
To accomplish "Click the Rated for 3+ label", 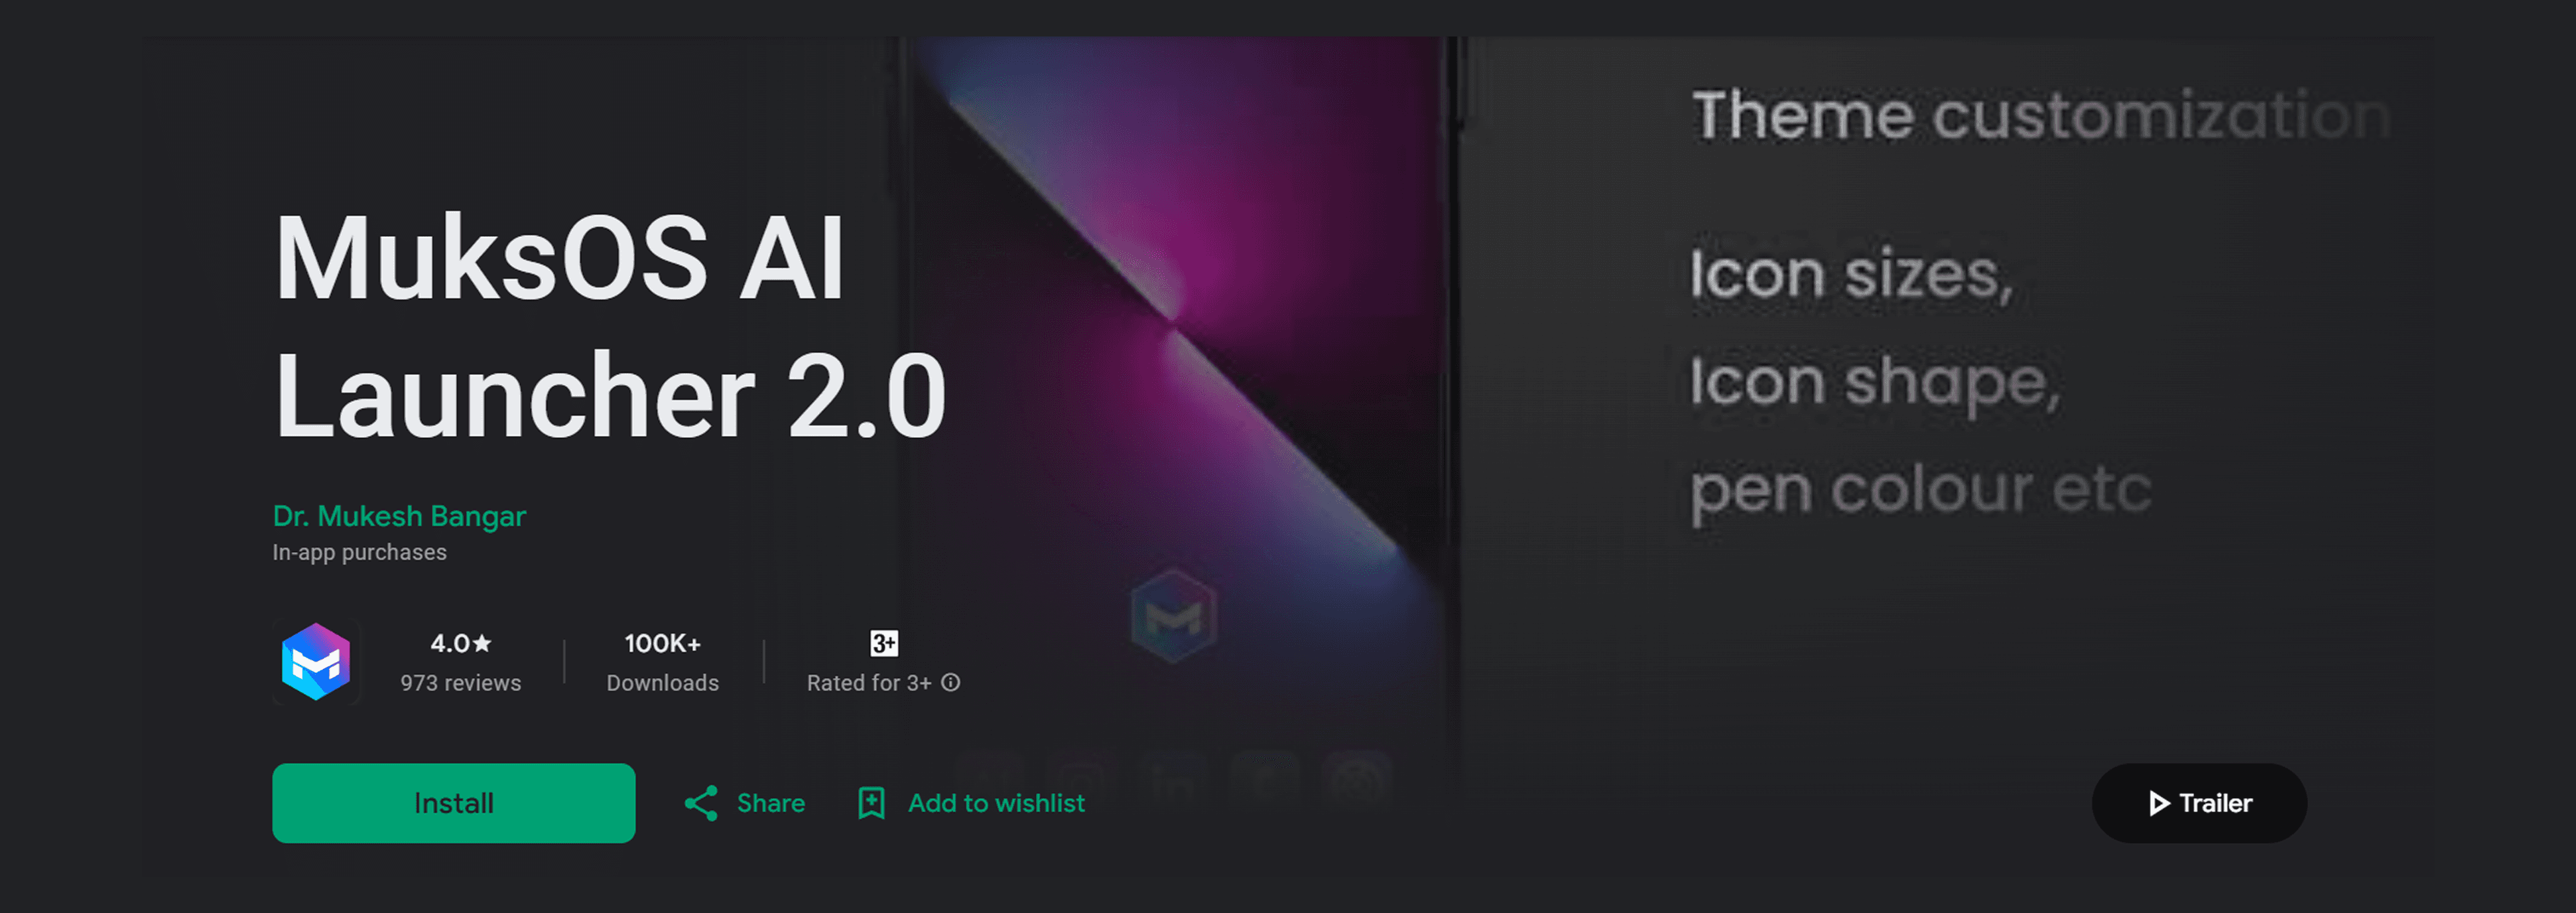I will click(x=869, y=683).
